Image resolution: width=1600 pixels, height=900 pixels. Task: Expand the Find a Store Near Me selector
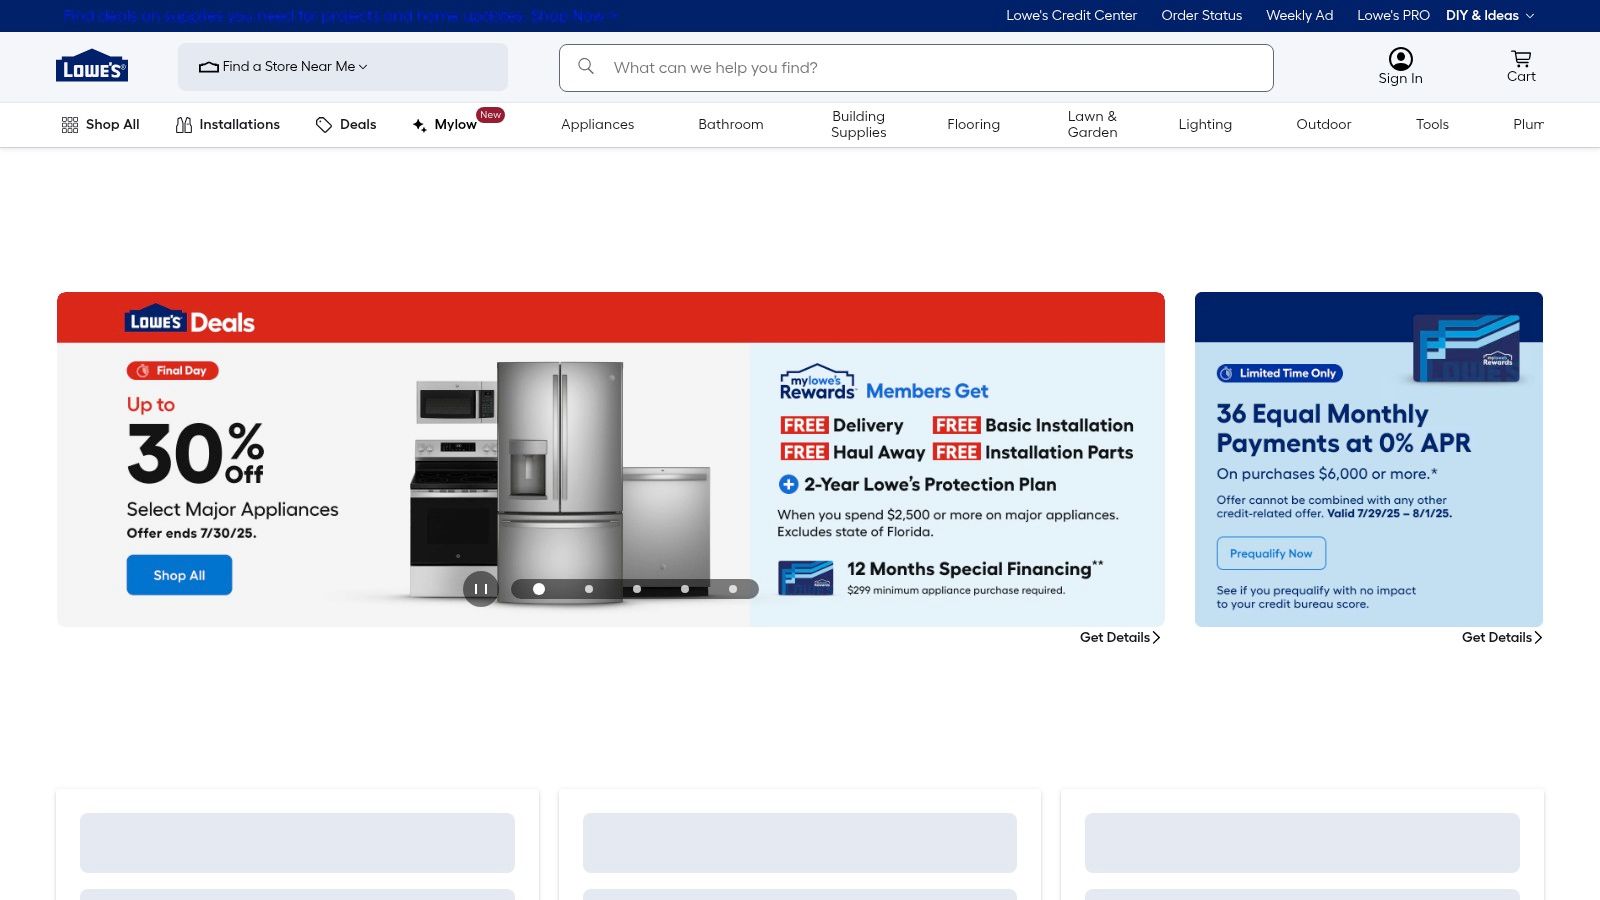[291, 67]
